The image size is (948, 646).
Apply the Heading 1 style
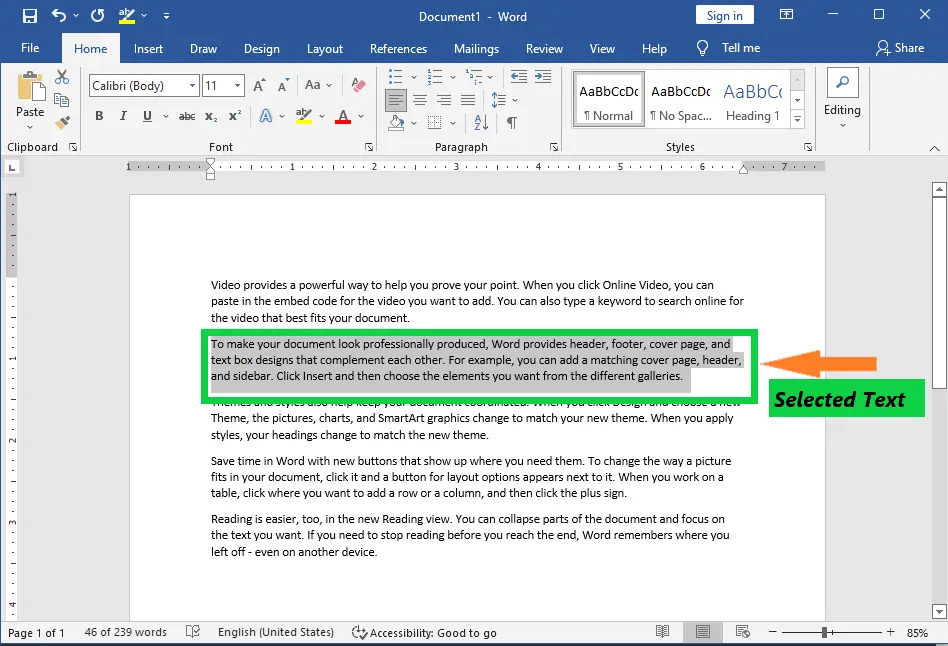pyautogui.click(x=752, y=98)
